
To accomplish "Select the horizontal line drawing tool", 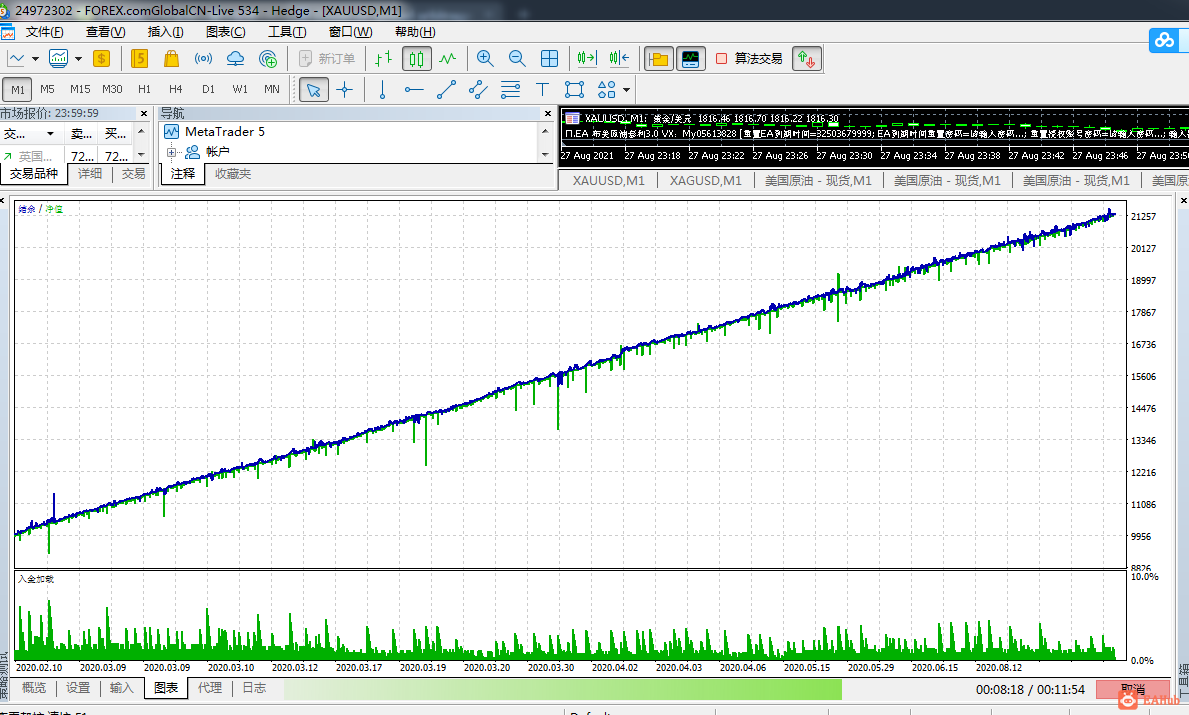I will coord(414,90).
